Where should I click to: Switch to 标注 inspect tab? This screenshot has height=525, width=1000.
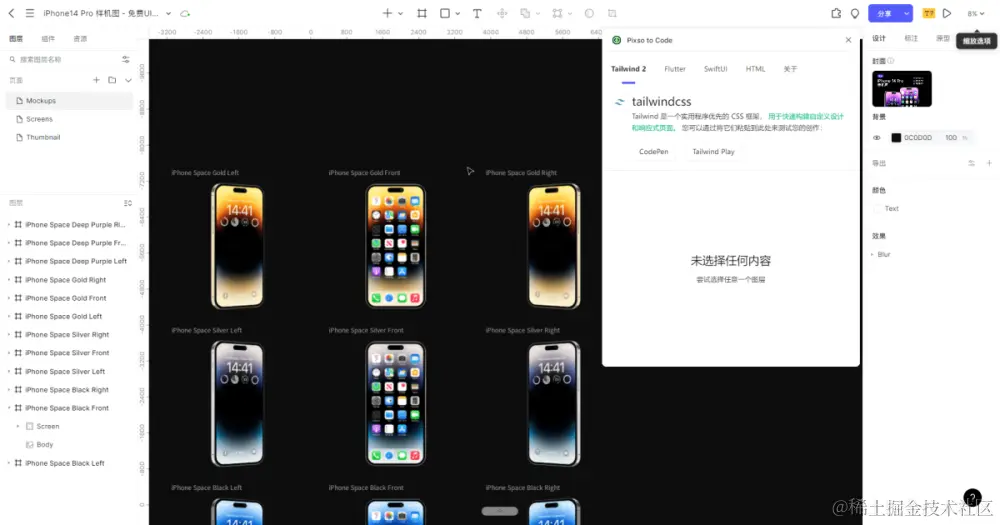coord(911,38)
